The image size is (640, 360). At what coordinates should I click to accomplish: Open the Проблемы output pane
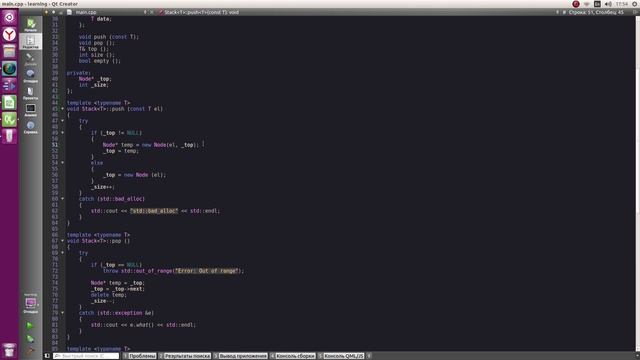[x=139, y=356]
